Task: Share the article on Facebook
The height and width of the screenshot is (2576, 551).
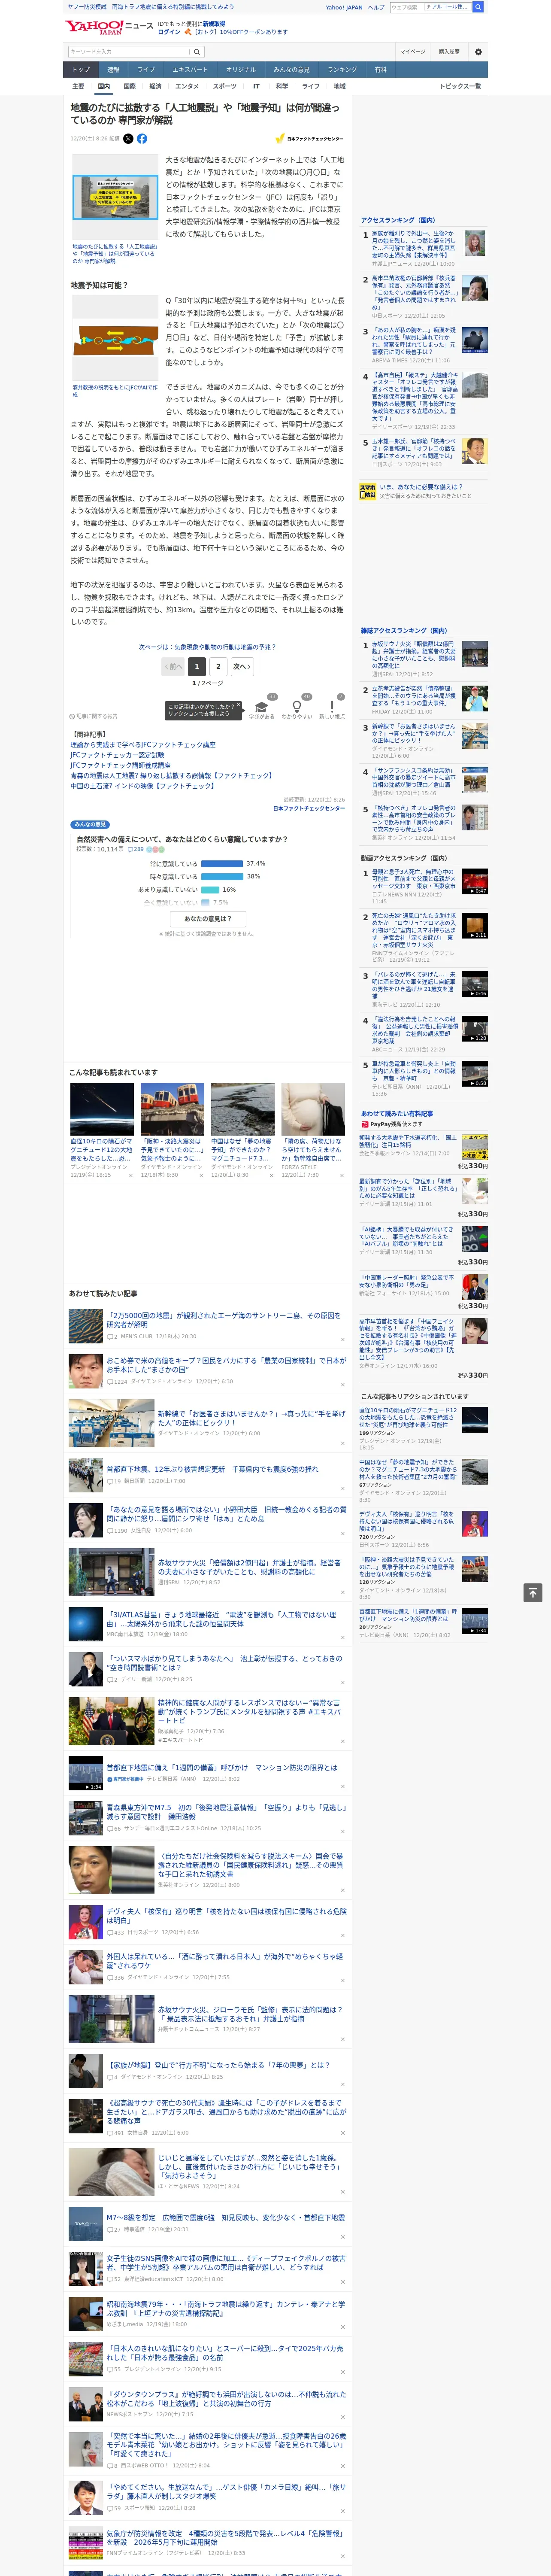Action: click(142, 139)
